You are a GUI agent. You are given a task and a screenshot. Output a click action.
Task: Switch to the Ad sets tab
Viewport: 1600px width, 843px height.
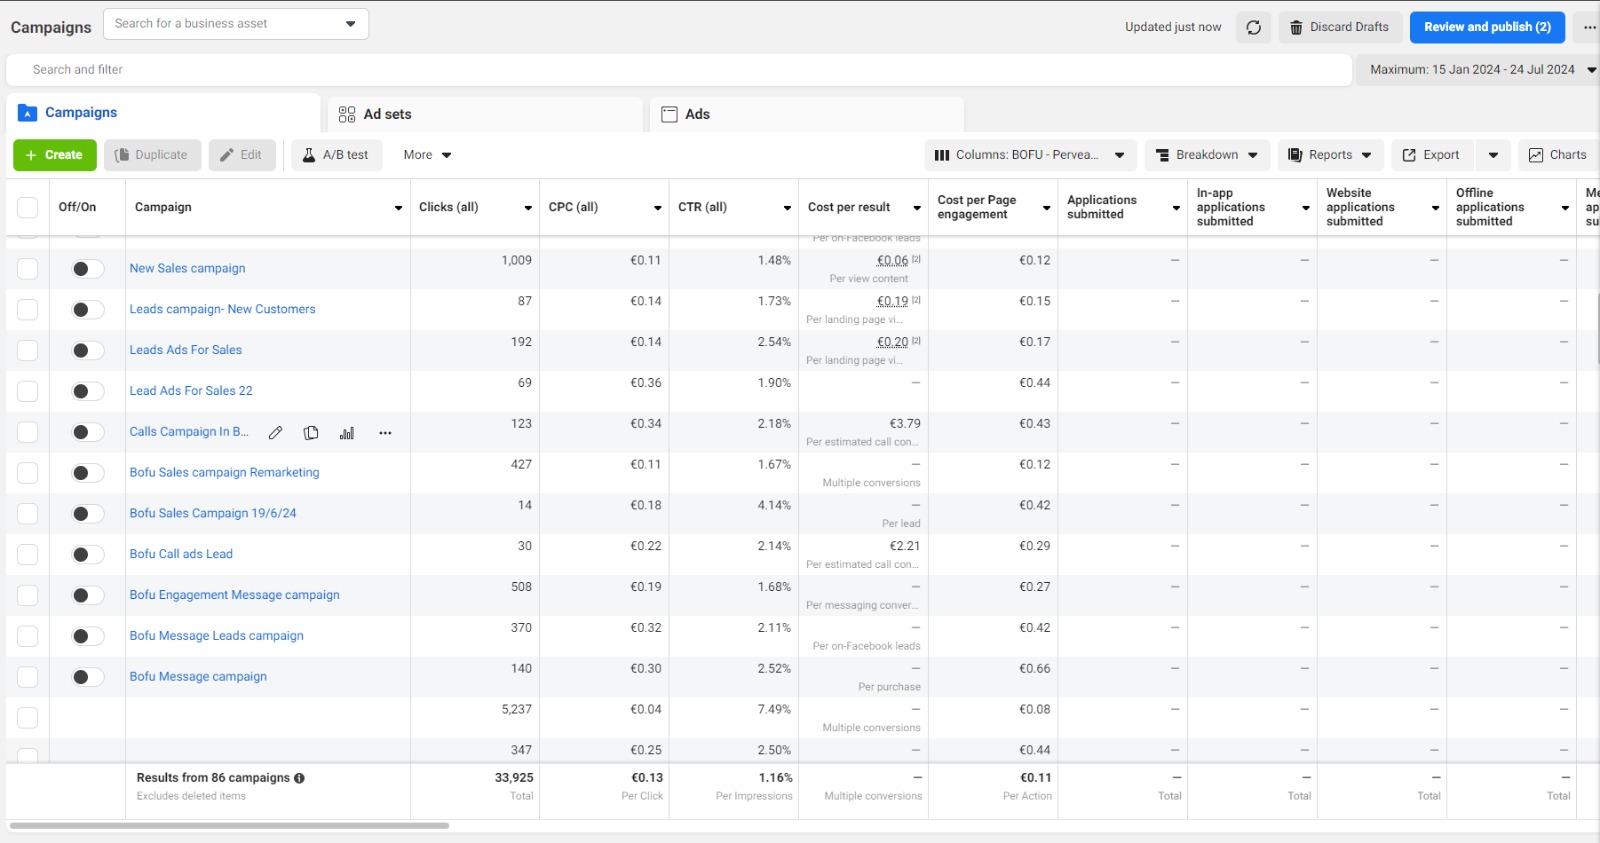pyautogui.click(x=485, y=114)
